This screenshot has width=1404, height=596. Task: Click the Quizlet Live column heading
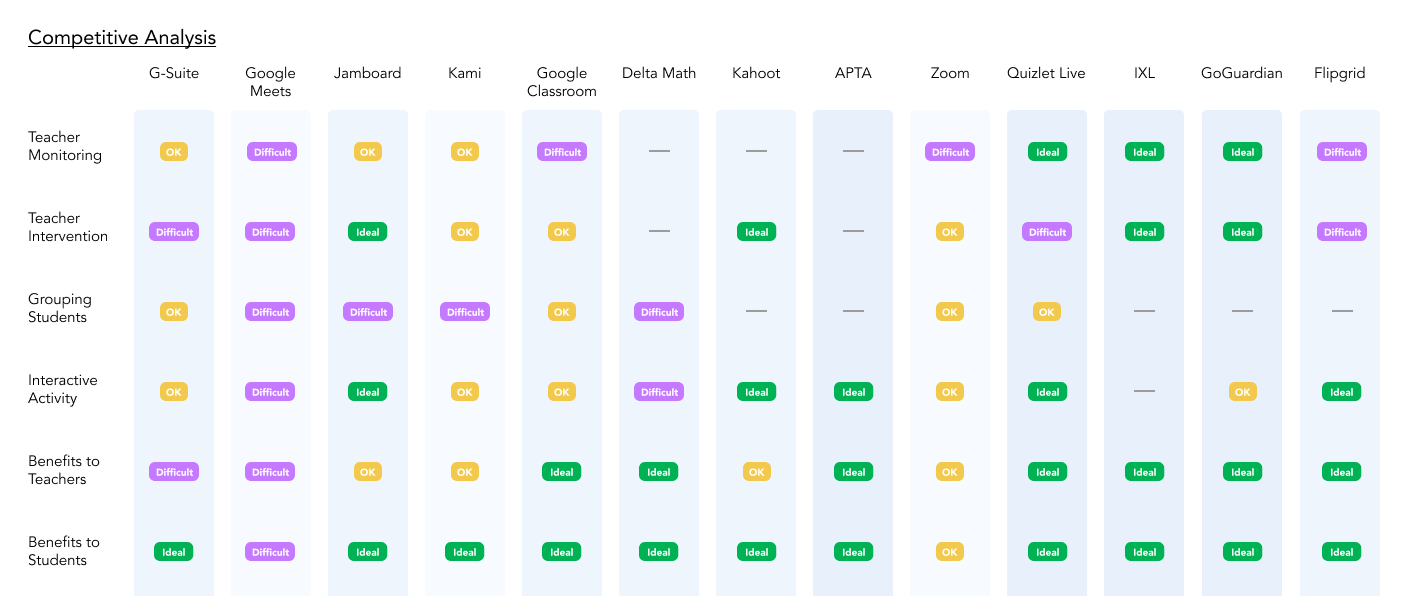(x=1046, y=73)
